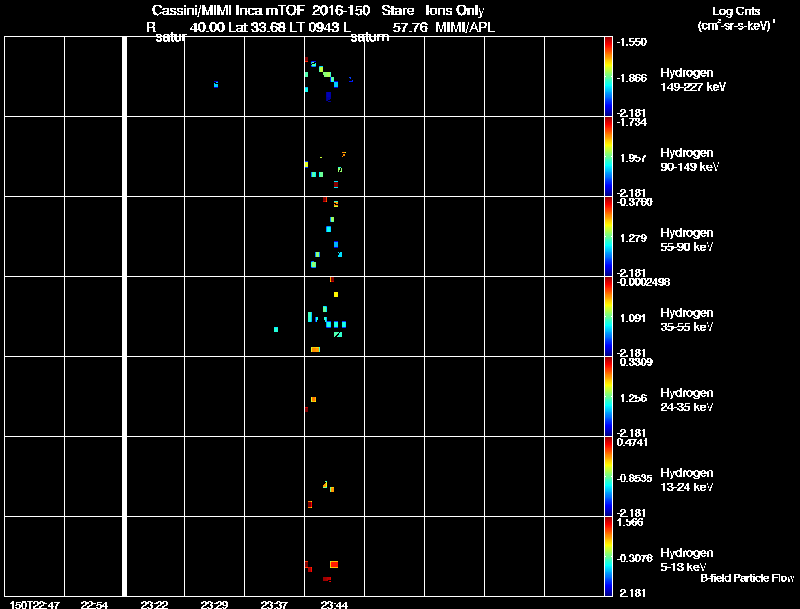Click the '1.566' color scale value
The width and height of the screenshot is (800, 609).
[630, 522]
